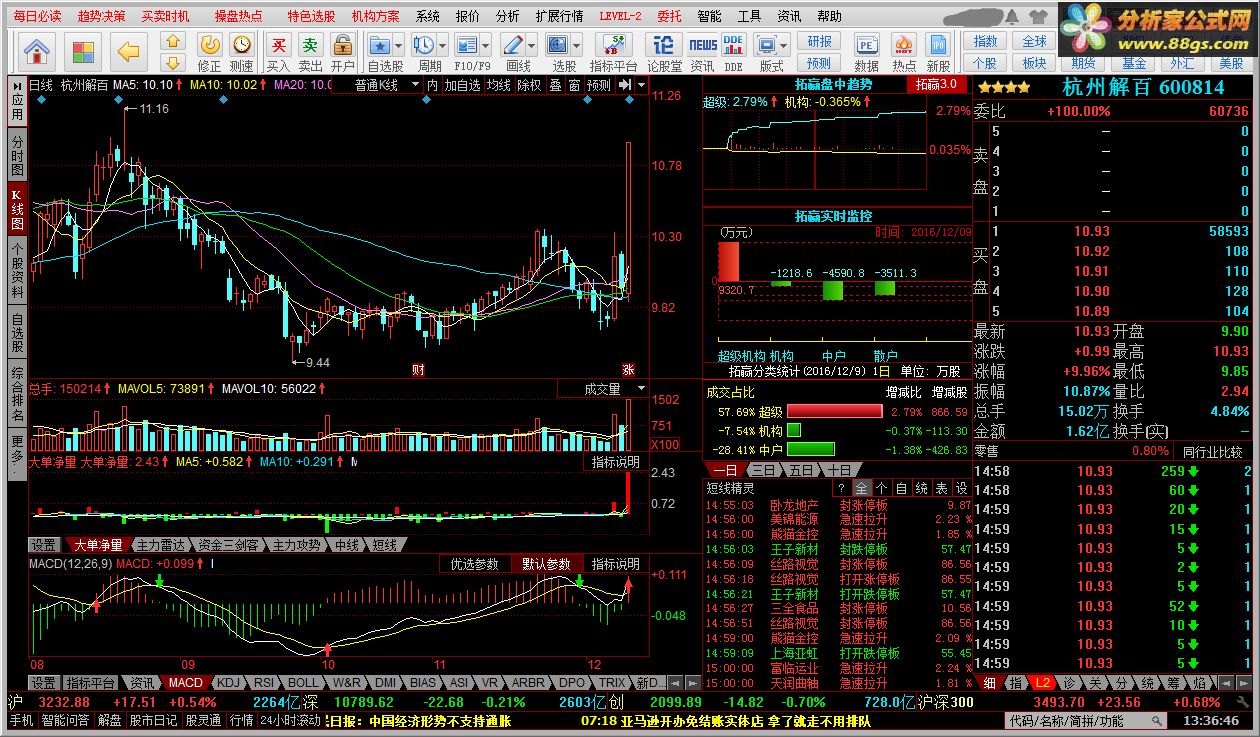Expand the 成交量 indicator dropdown

point(641,389)
